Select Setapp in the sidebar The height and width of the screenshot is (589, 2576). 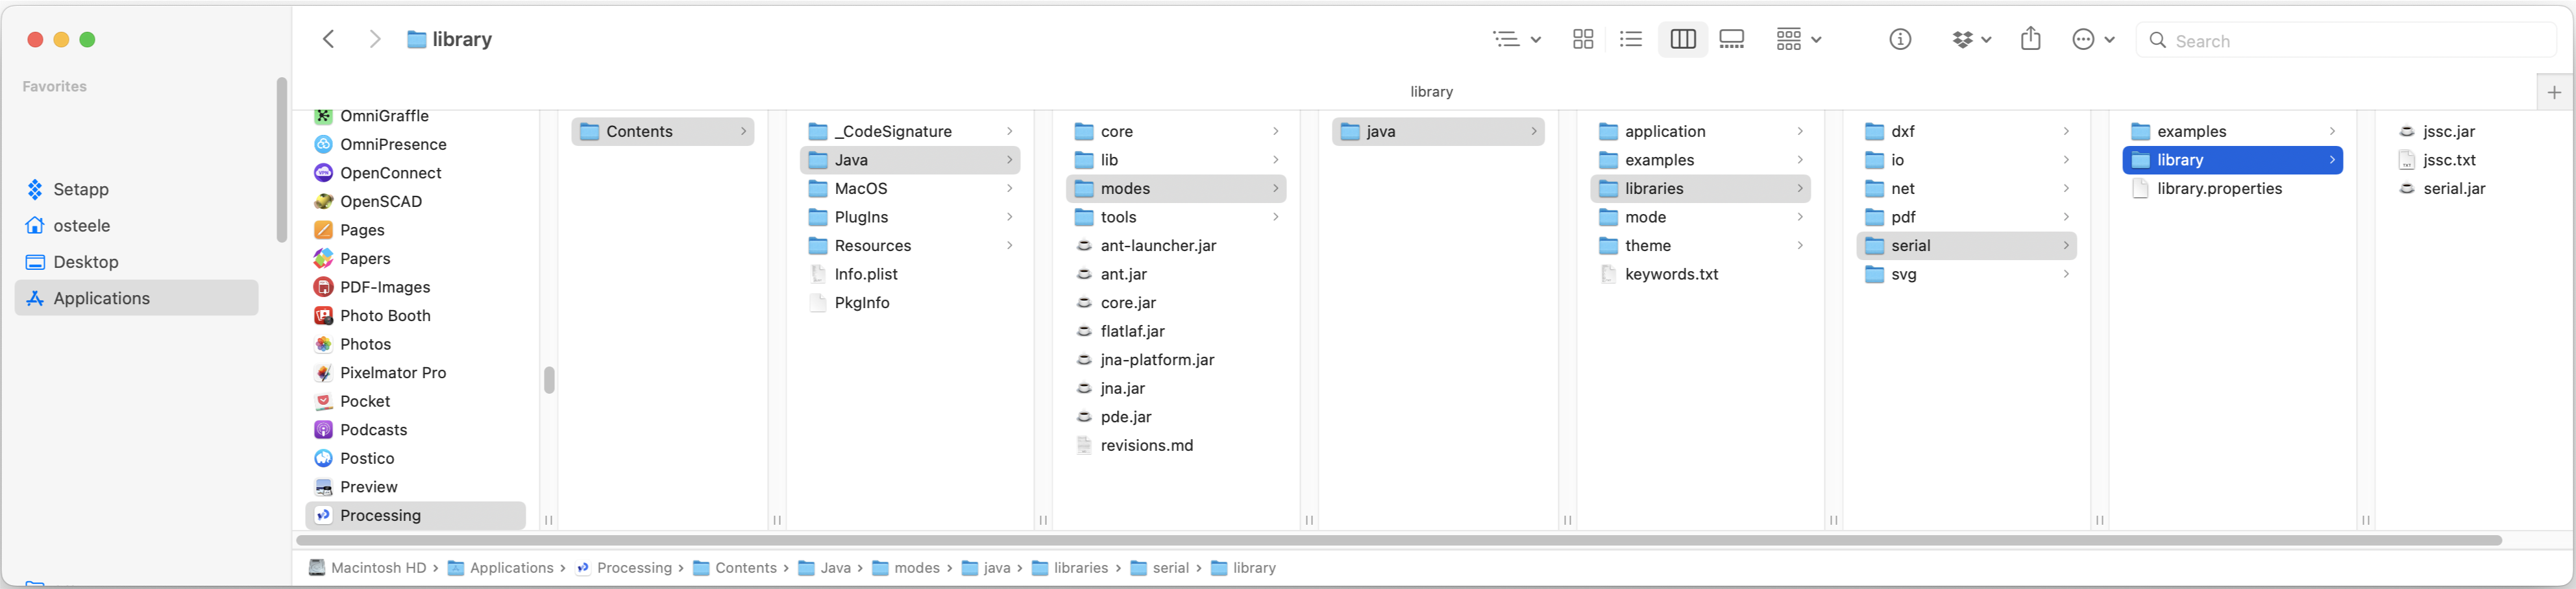click(x=81, y=189)
